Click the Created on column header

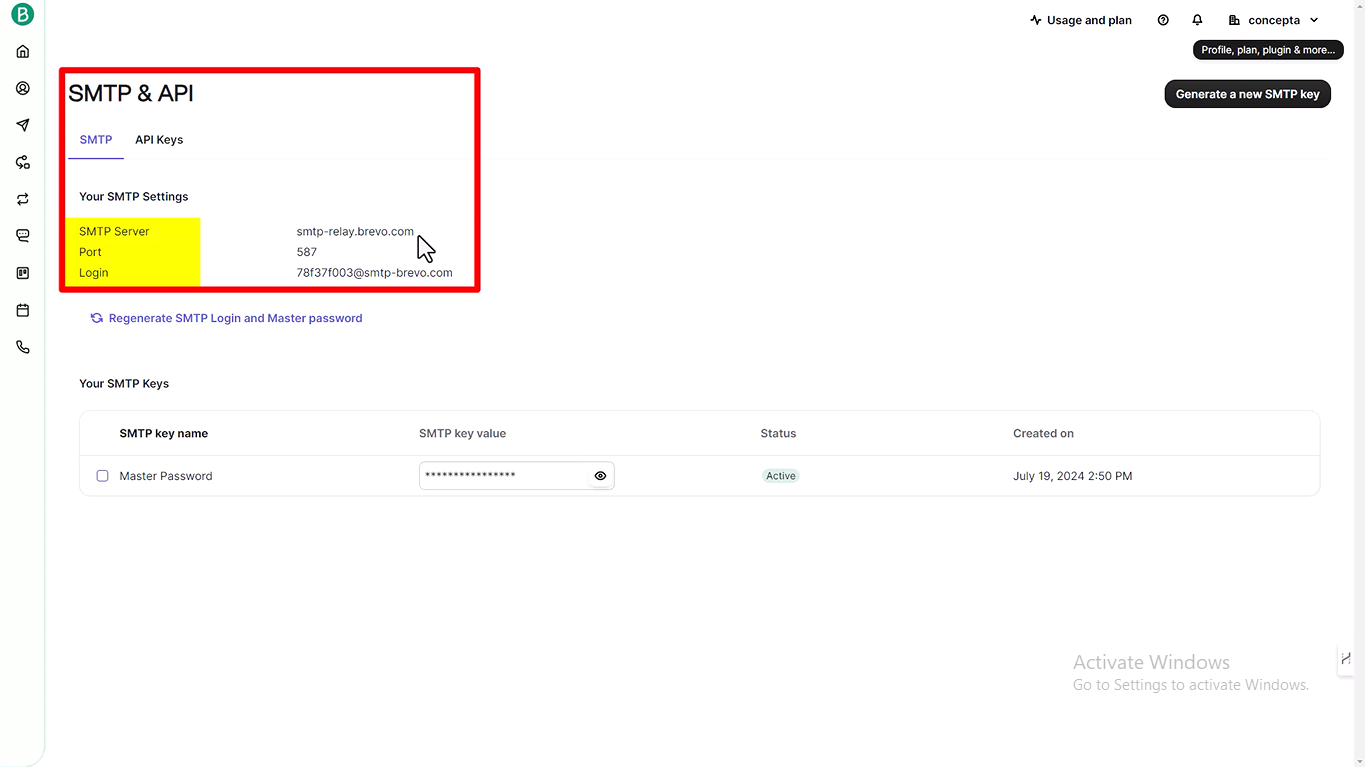tap(1043, 433)
